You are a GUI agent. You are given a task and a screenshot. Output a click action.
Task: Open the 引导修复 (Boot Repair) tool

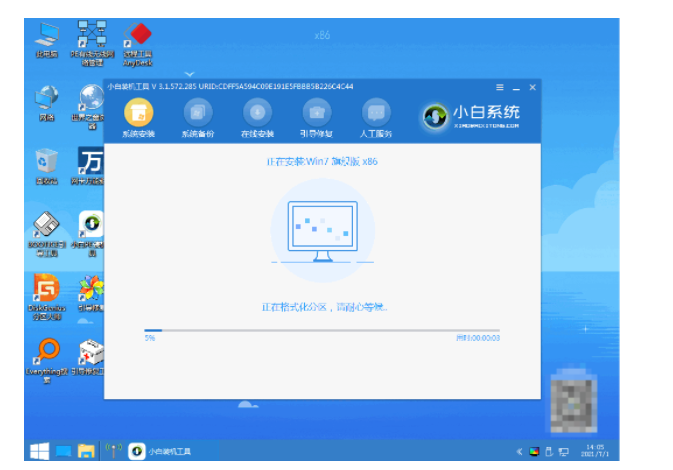click(317, 112)
